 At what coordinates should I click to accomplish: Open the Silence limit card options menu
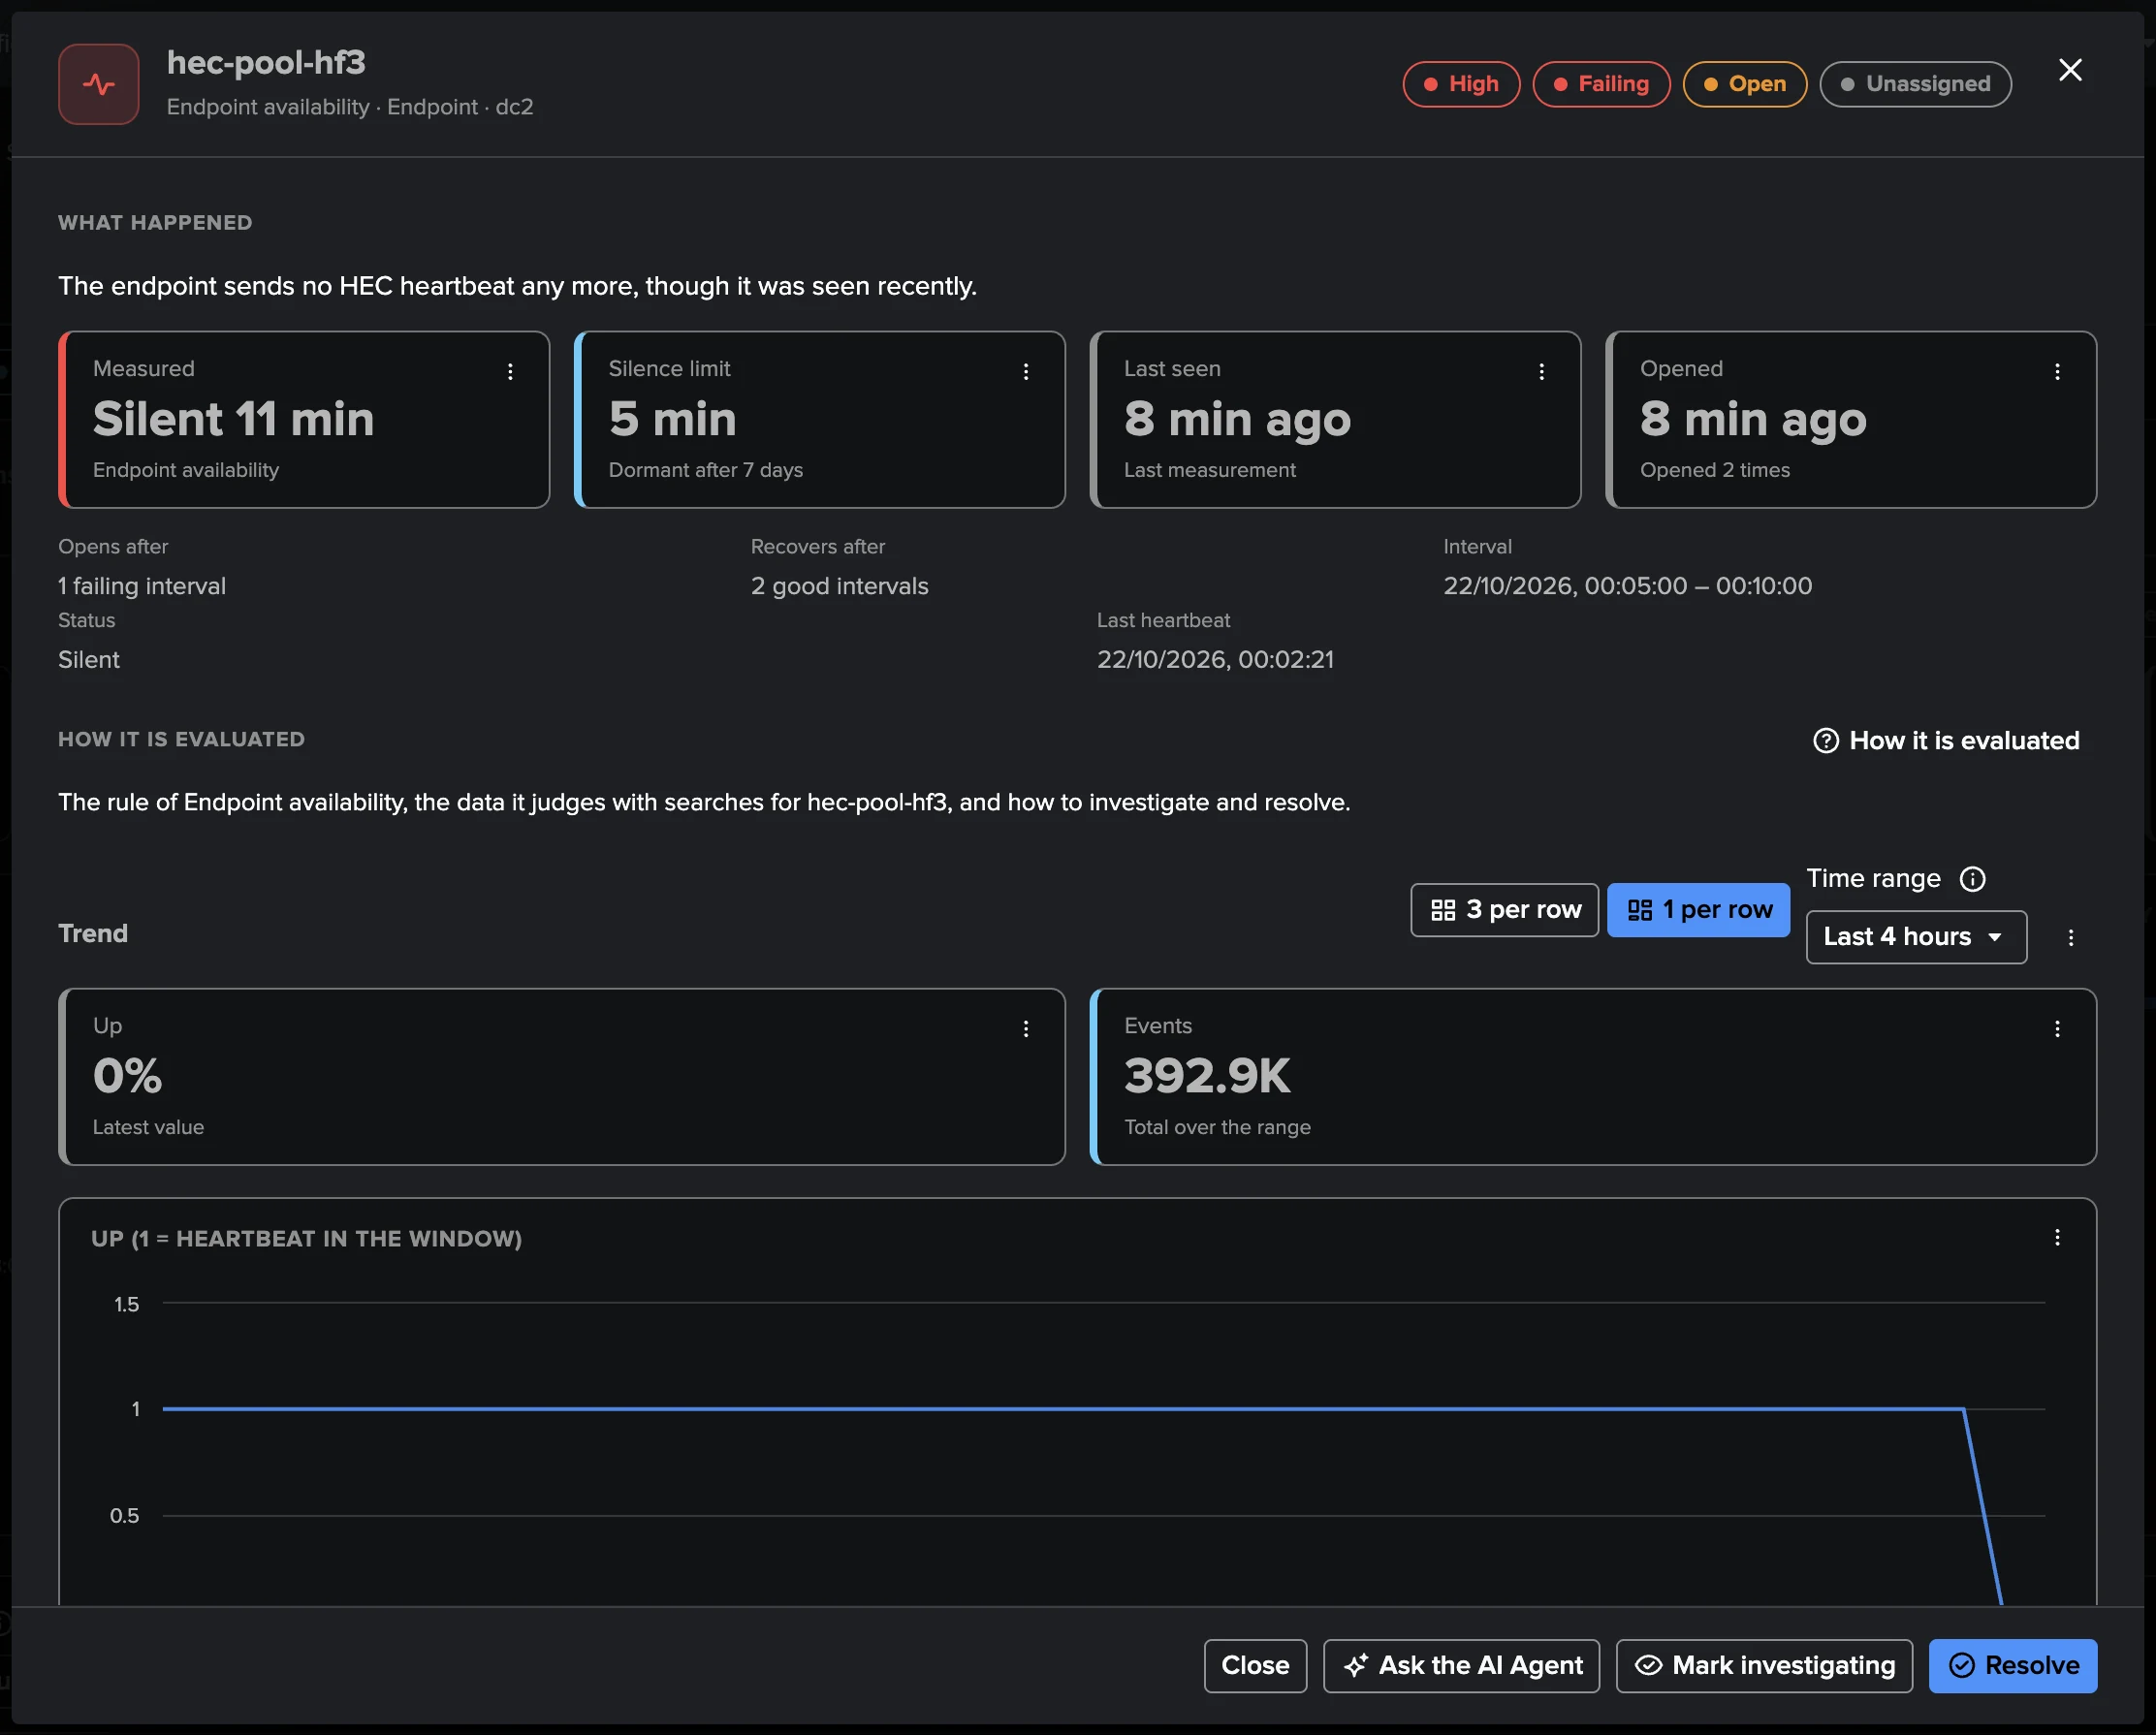click(1025, 372)
